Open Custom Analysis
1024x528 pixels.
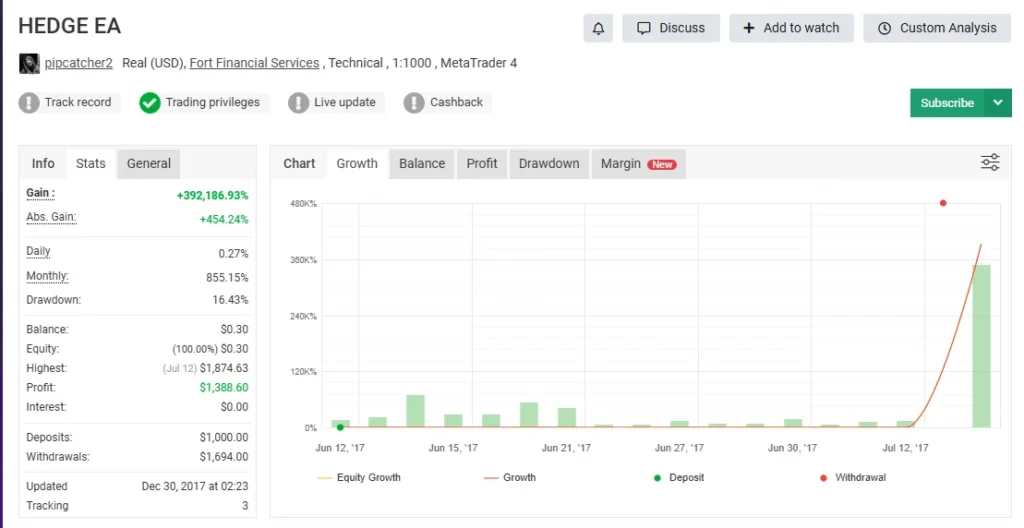[x=937, y=28]
